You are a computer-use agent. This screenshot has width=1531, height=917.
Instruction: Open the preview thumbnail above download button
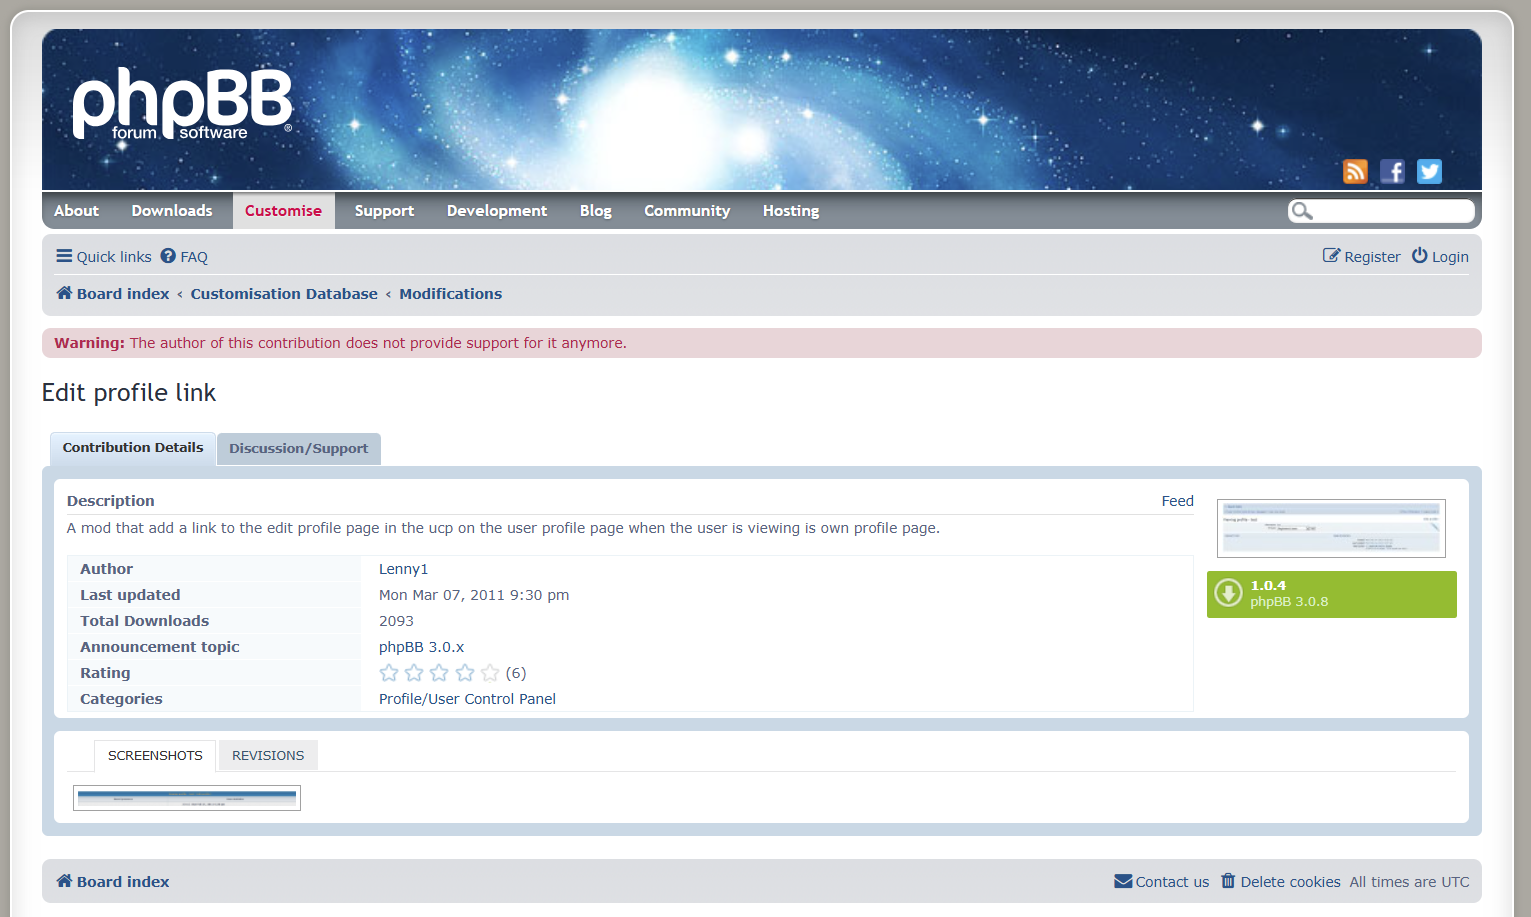pos(1331,528)
